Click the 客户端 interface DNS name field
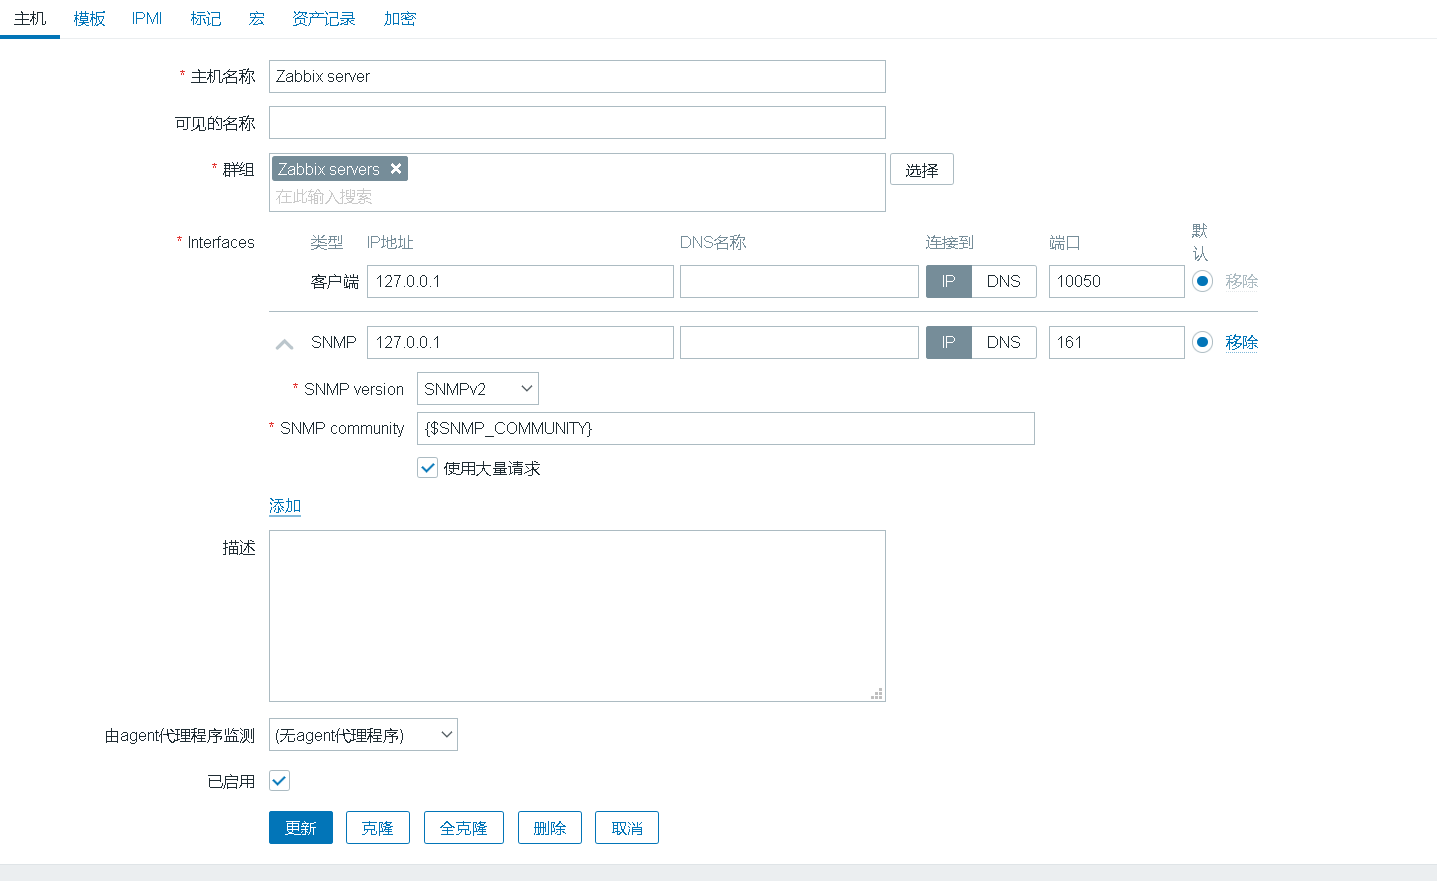 point(799,281)
